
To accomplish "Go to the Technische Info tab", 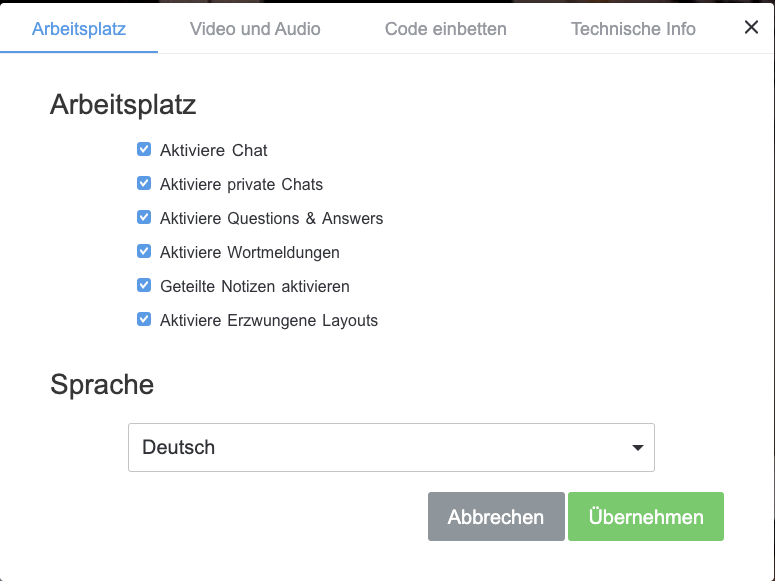I will pyautogui.click(x=633, y=29).
